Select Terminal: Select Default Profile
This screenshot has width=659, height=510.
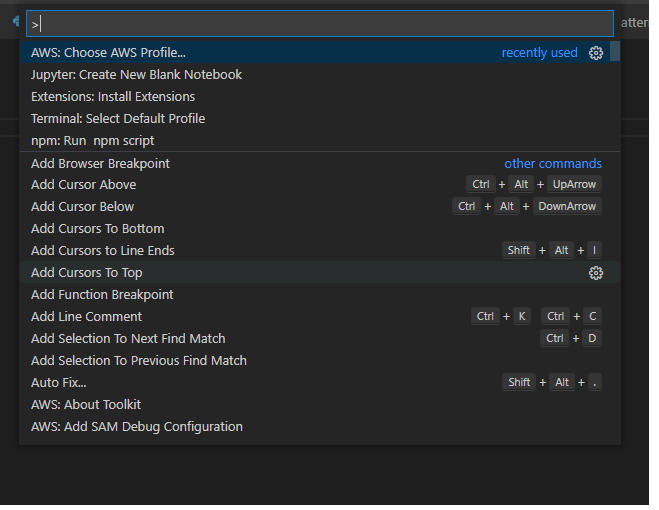point(118,119)
